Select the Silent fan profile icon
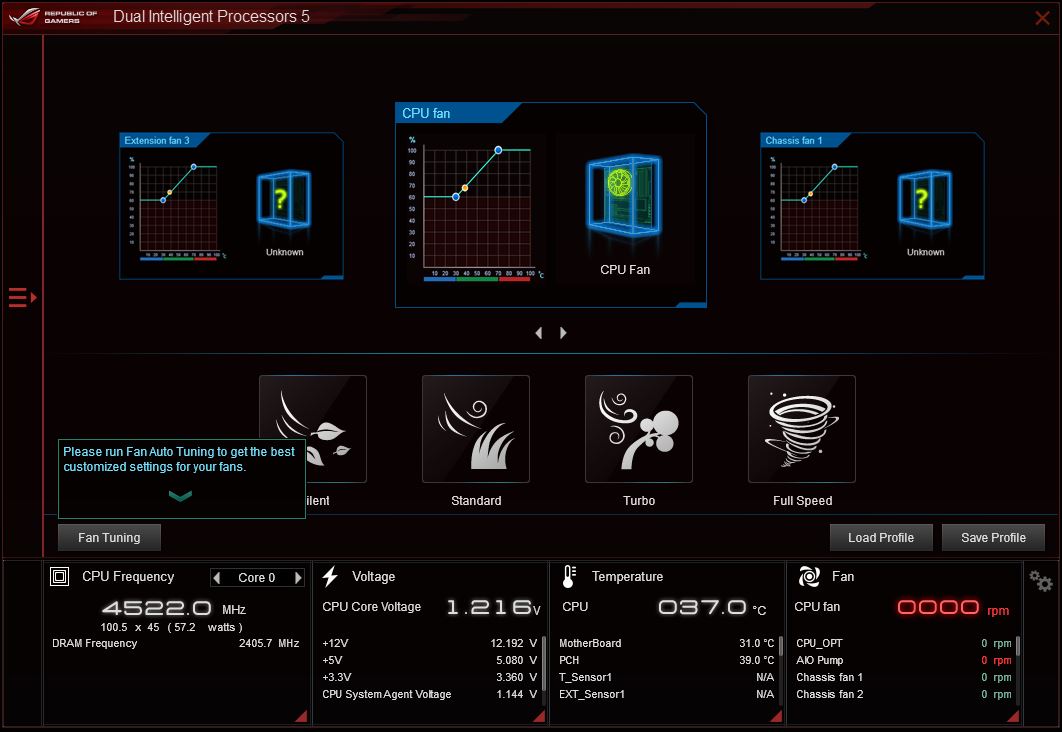The width and height of the screenshot is (1062, 732). (313, 428)
